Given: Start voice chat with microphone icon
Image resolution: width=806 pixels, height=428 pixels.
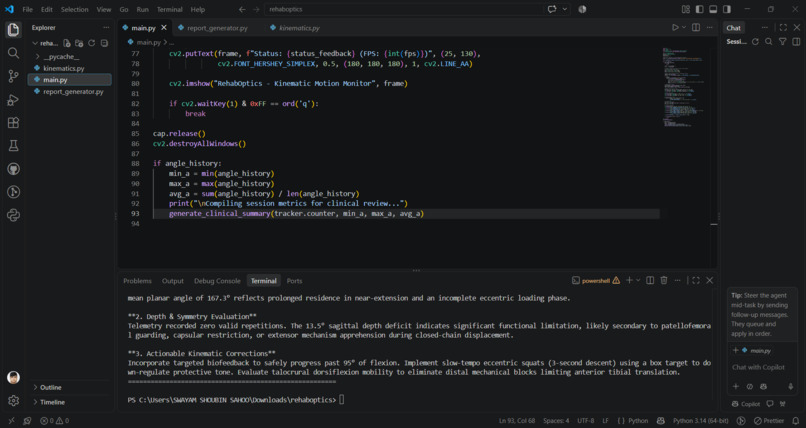Looking at the screenshot, I should click(x=791, y=386).
